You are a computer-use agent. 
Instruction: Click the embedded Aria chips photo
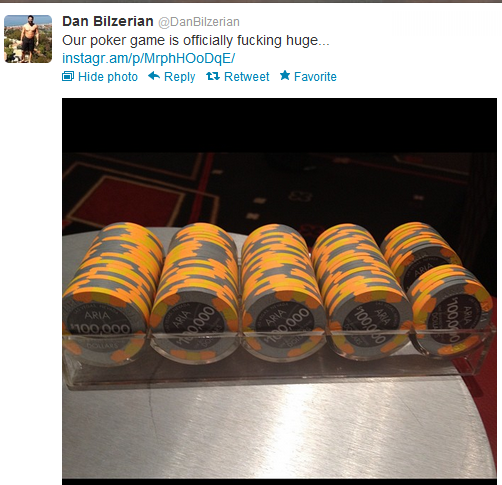pyautogui.click(x=279, y=290)
